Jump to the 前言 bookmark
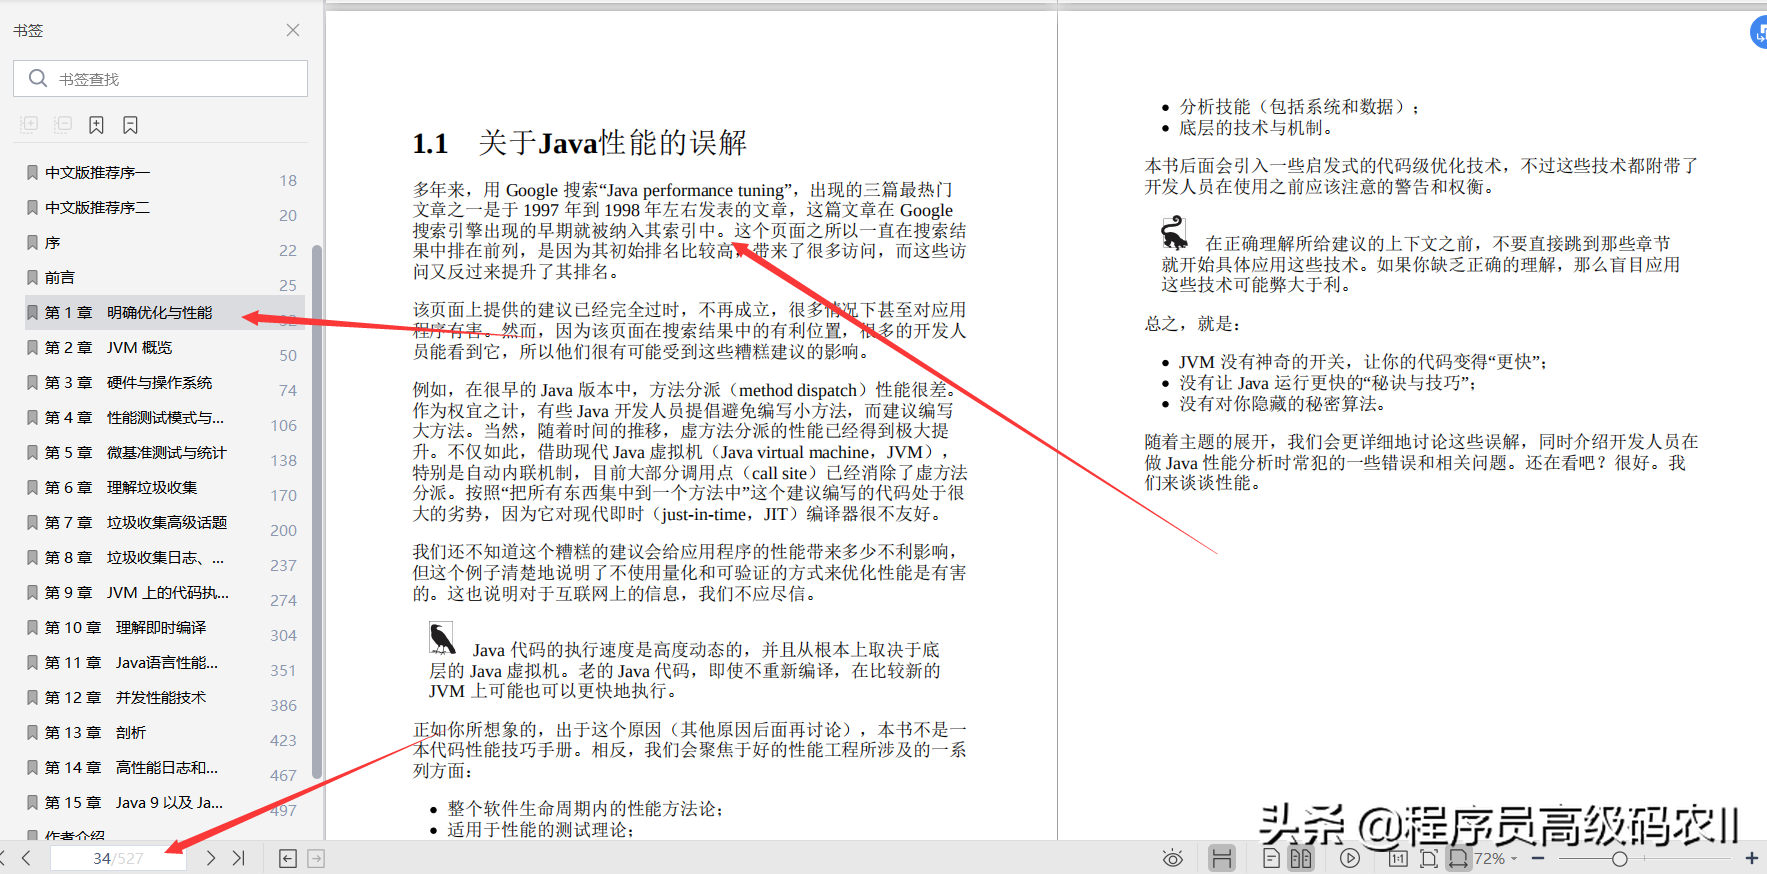1767x874 pixels. click(x=59, y=278)
